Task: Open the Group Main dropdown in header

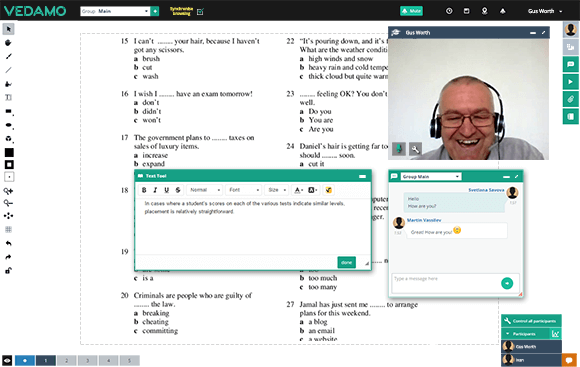Action: [115, 11]
